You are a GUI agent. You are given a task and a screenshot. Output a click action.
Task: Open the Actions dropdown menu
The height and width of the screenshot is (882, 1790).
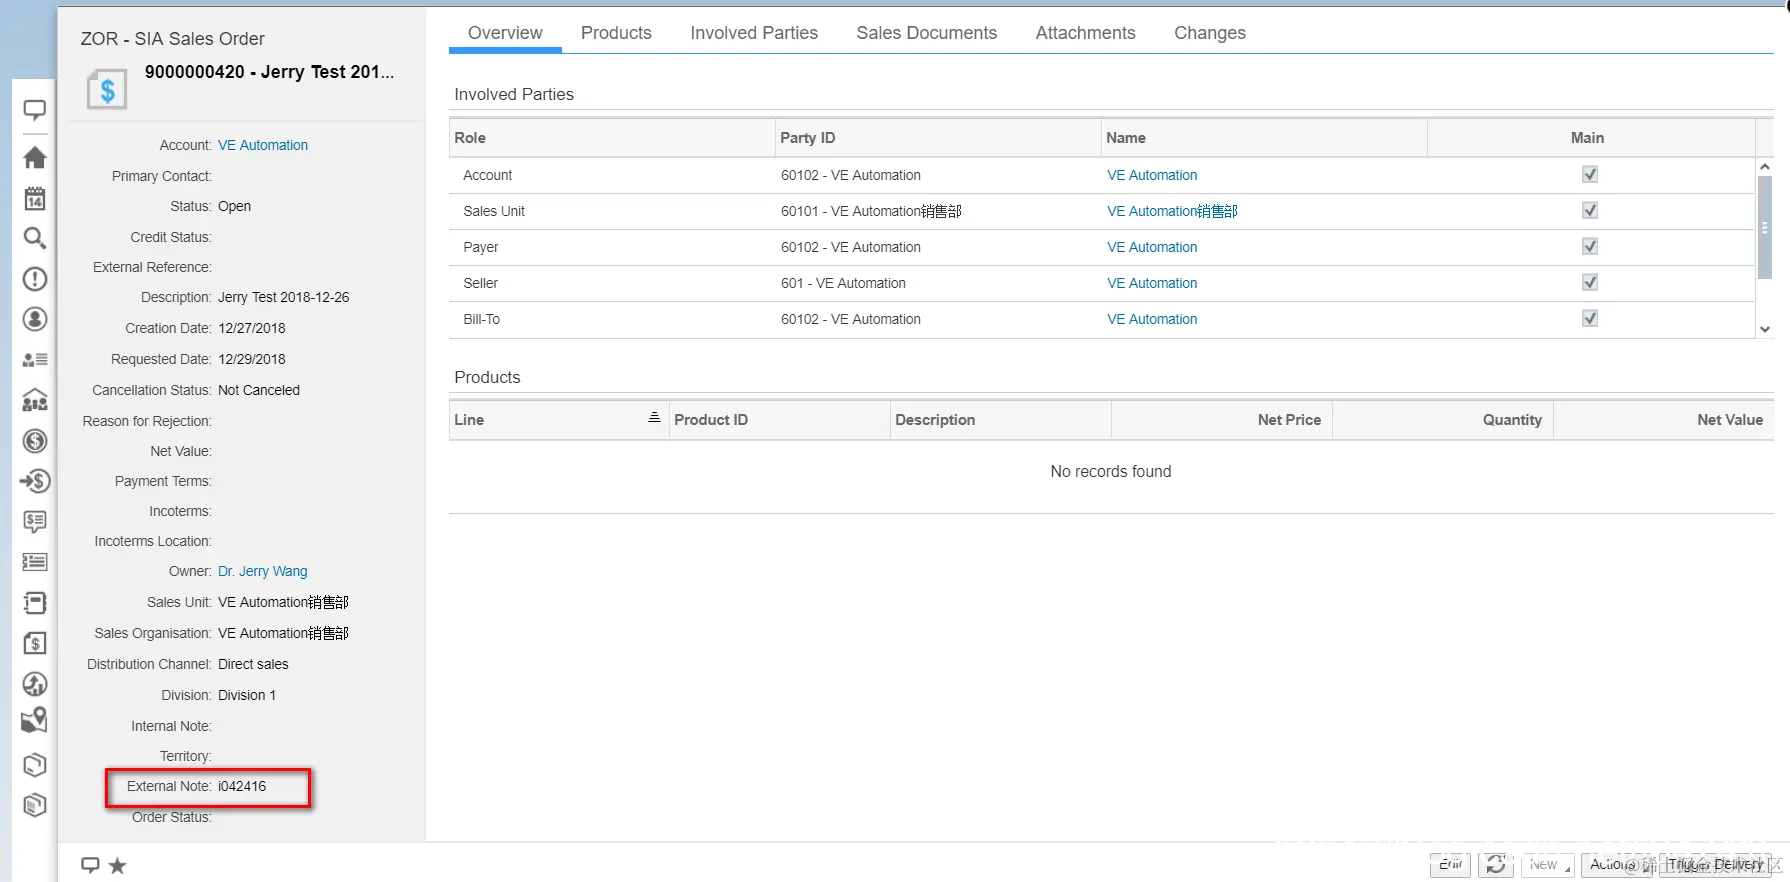[1618, 865]
